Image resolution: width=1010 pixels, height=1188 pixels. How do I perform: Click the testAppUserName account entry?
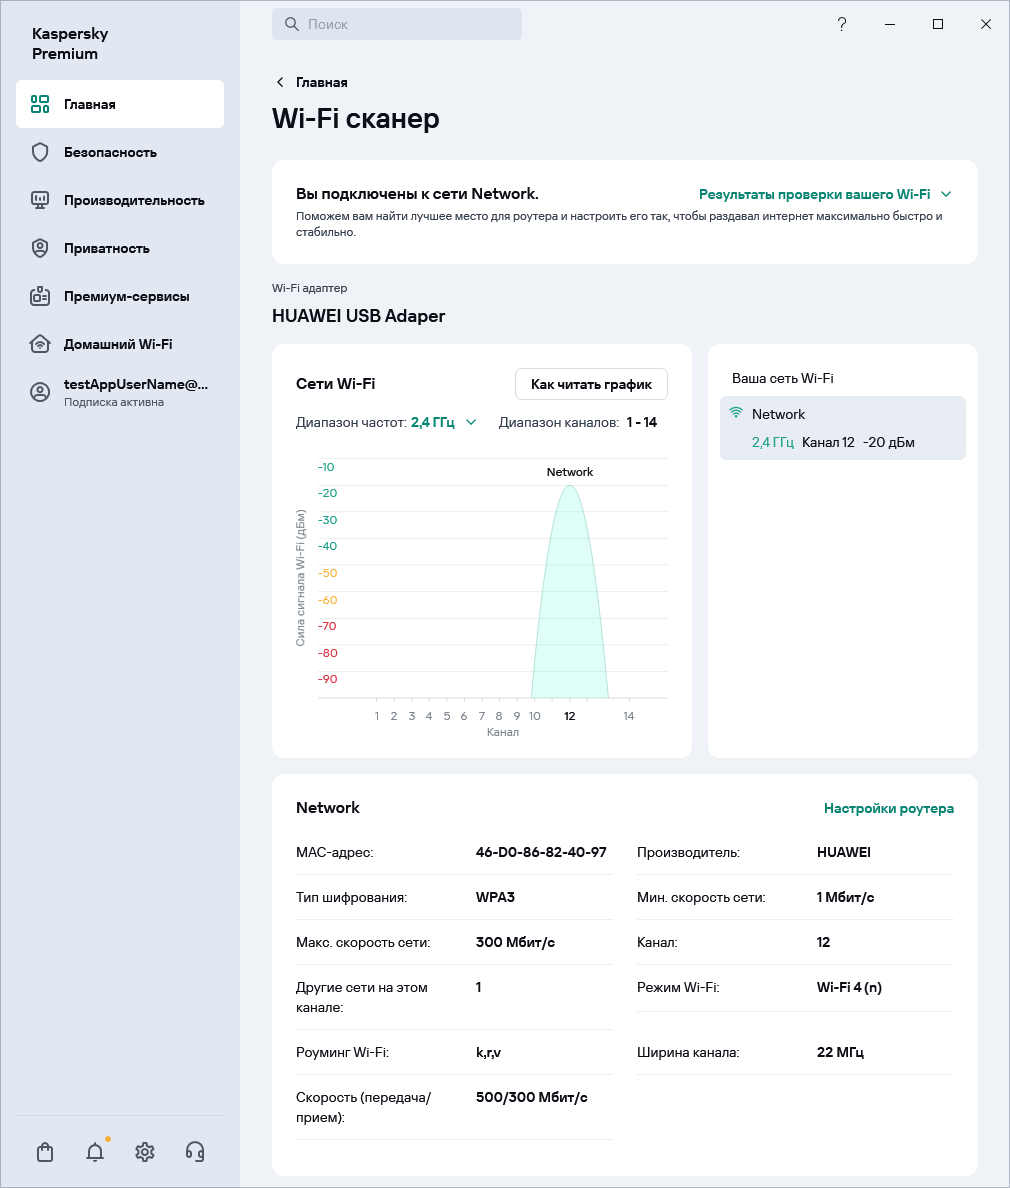tap(120, 392)
